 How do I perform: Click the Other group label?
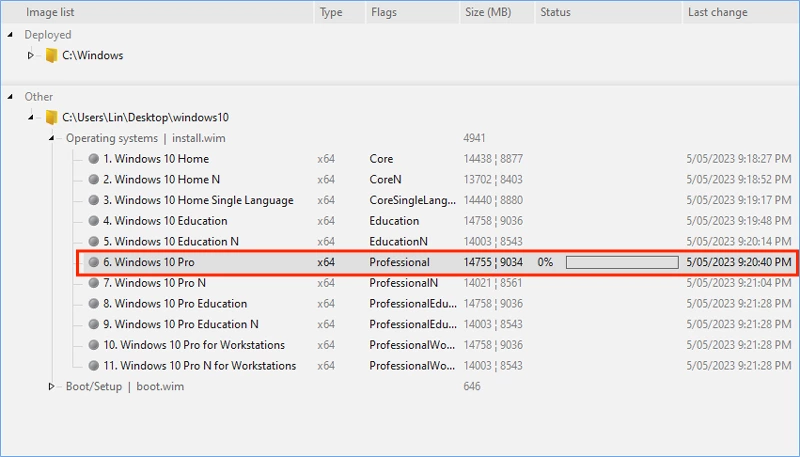coord(39,96)
